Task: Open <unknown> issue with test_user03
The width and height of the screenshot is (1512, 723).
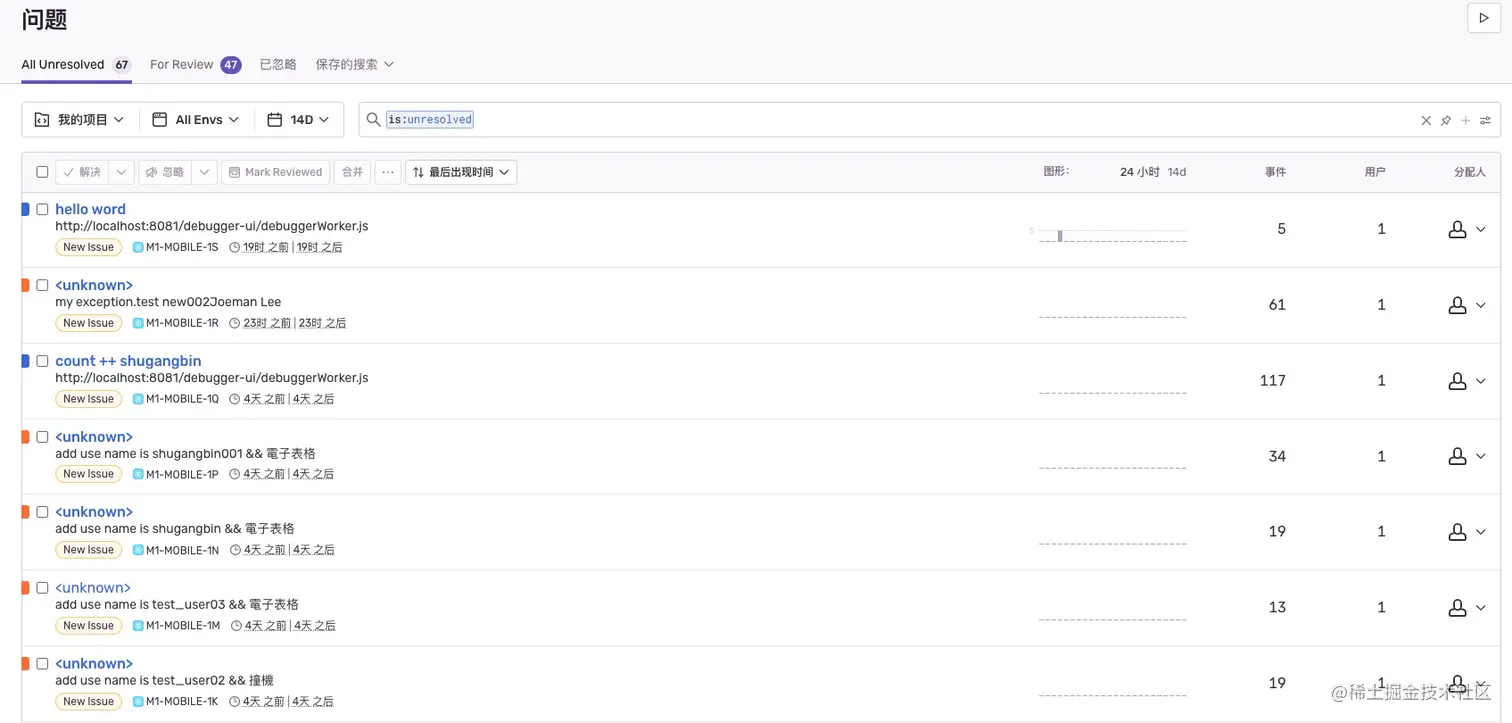Action: 94,588
